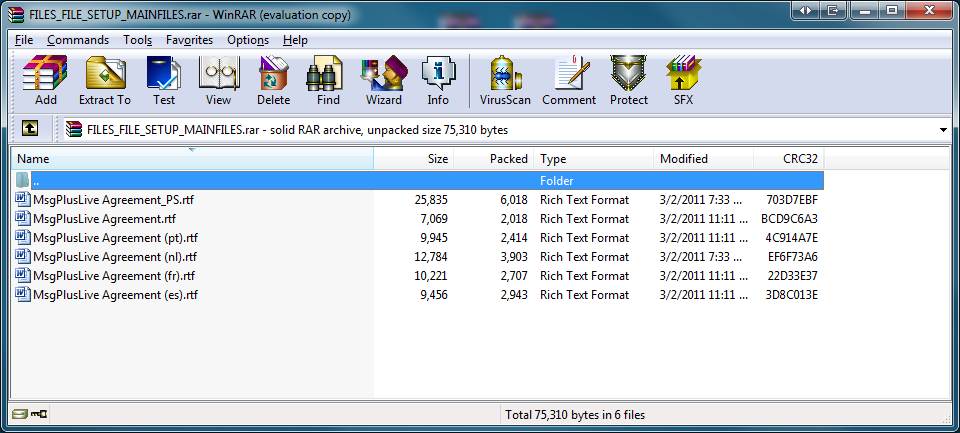960x433 pixels.
Task: Click the file icon of MsgPlusLive Agreement_PS.rtf
Action: 23,200
